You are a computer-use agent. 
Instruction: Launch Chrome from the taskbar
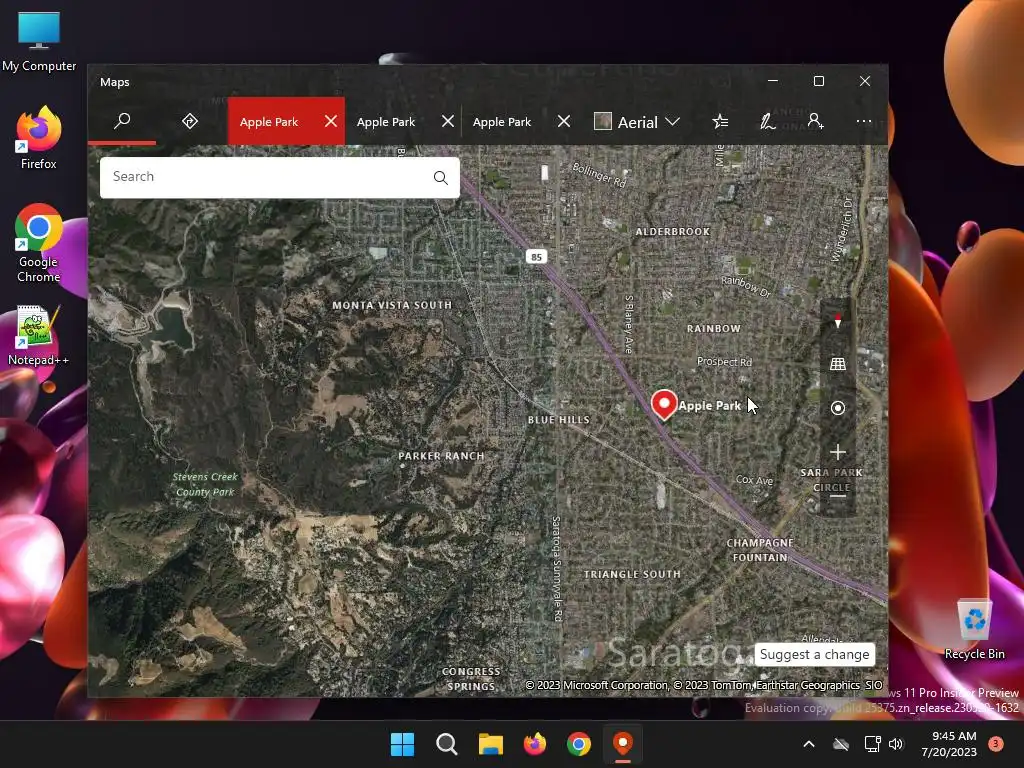579,744
